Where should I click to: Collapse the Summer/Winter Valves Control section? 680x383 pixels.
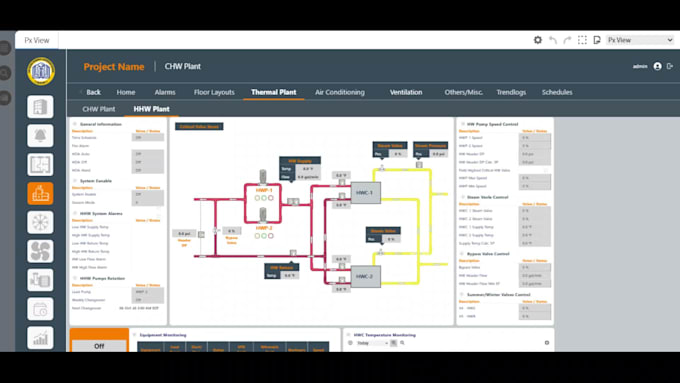[x=462, y=295]
